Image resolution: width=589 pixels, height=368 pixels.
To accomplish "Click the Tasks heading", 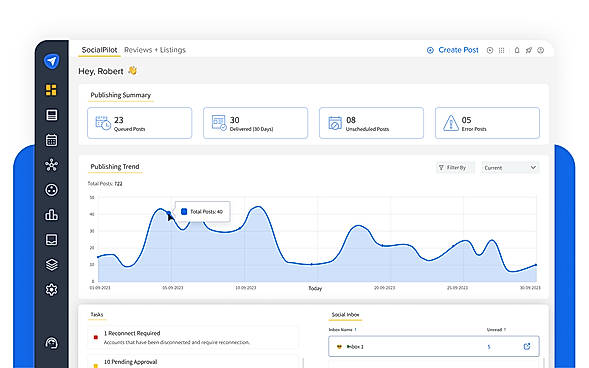I will 97,314.
